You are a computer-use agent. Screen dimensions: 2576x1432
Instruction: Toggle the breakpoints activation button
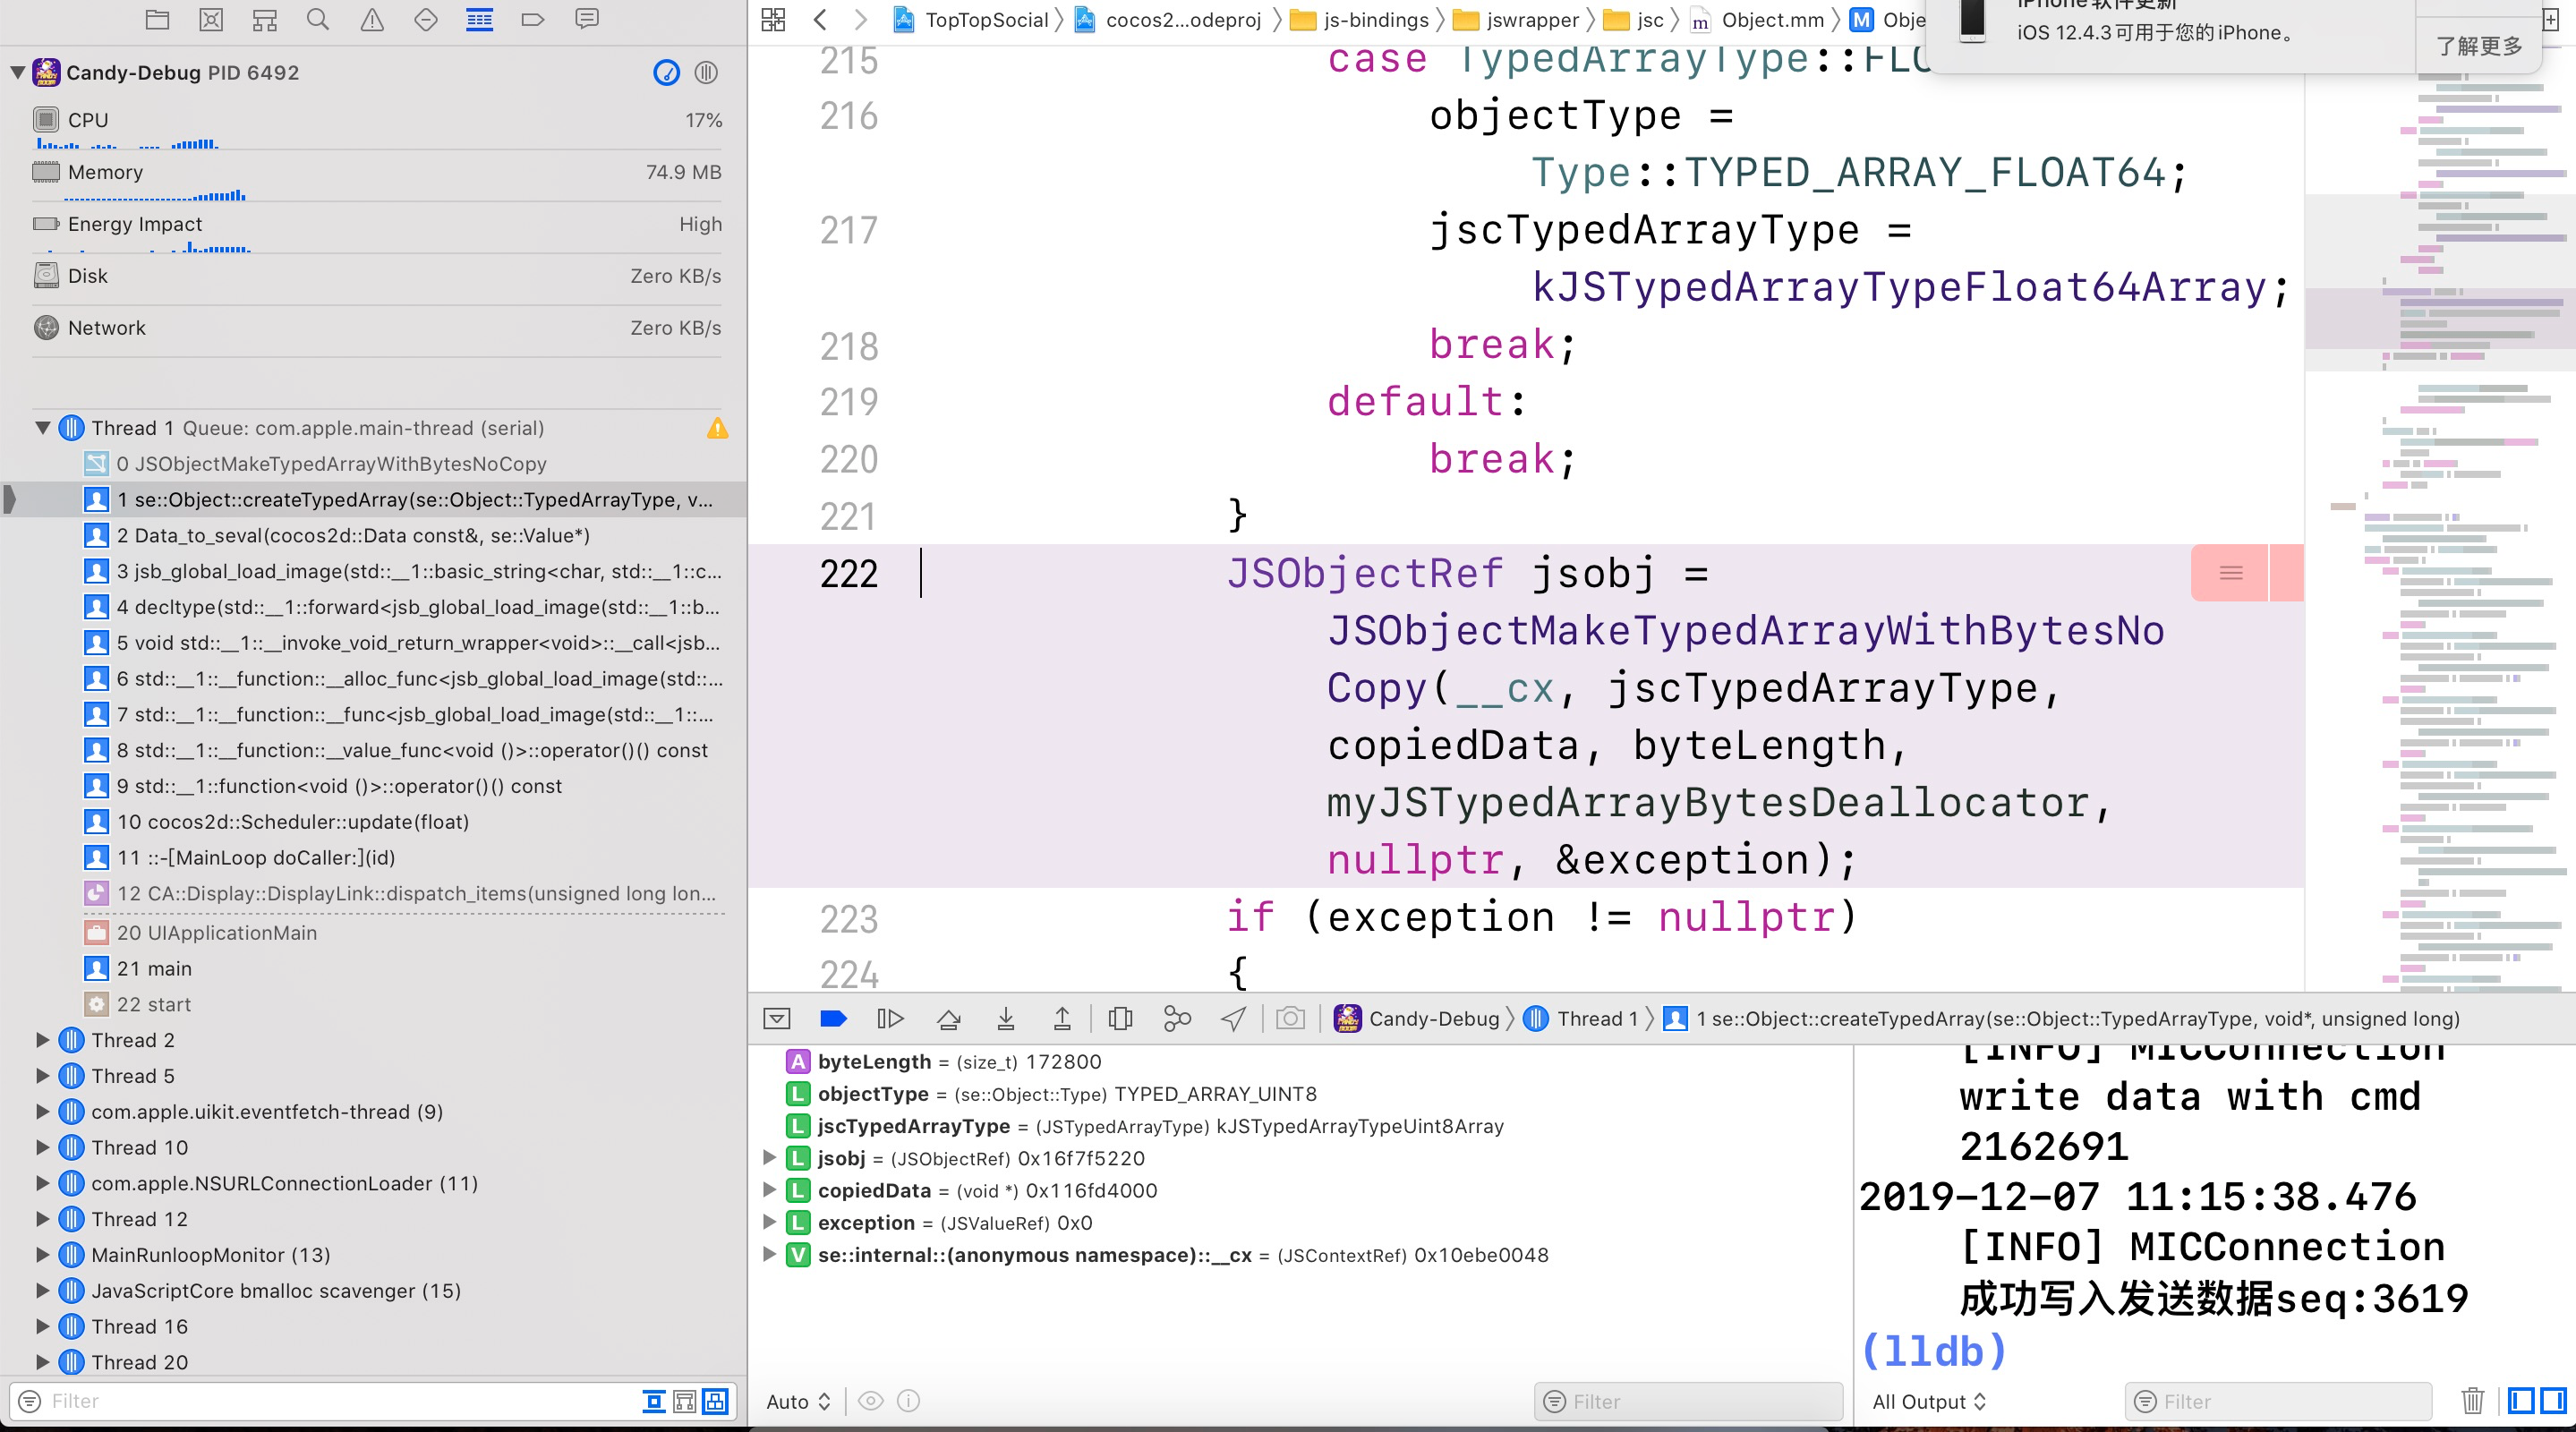pos(833,1019)
